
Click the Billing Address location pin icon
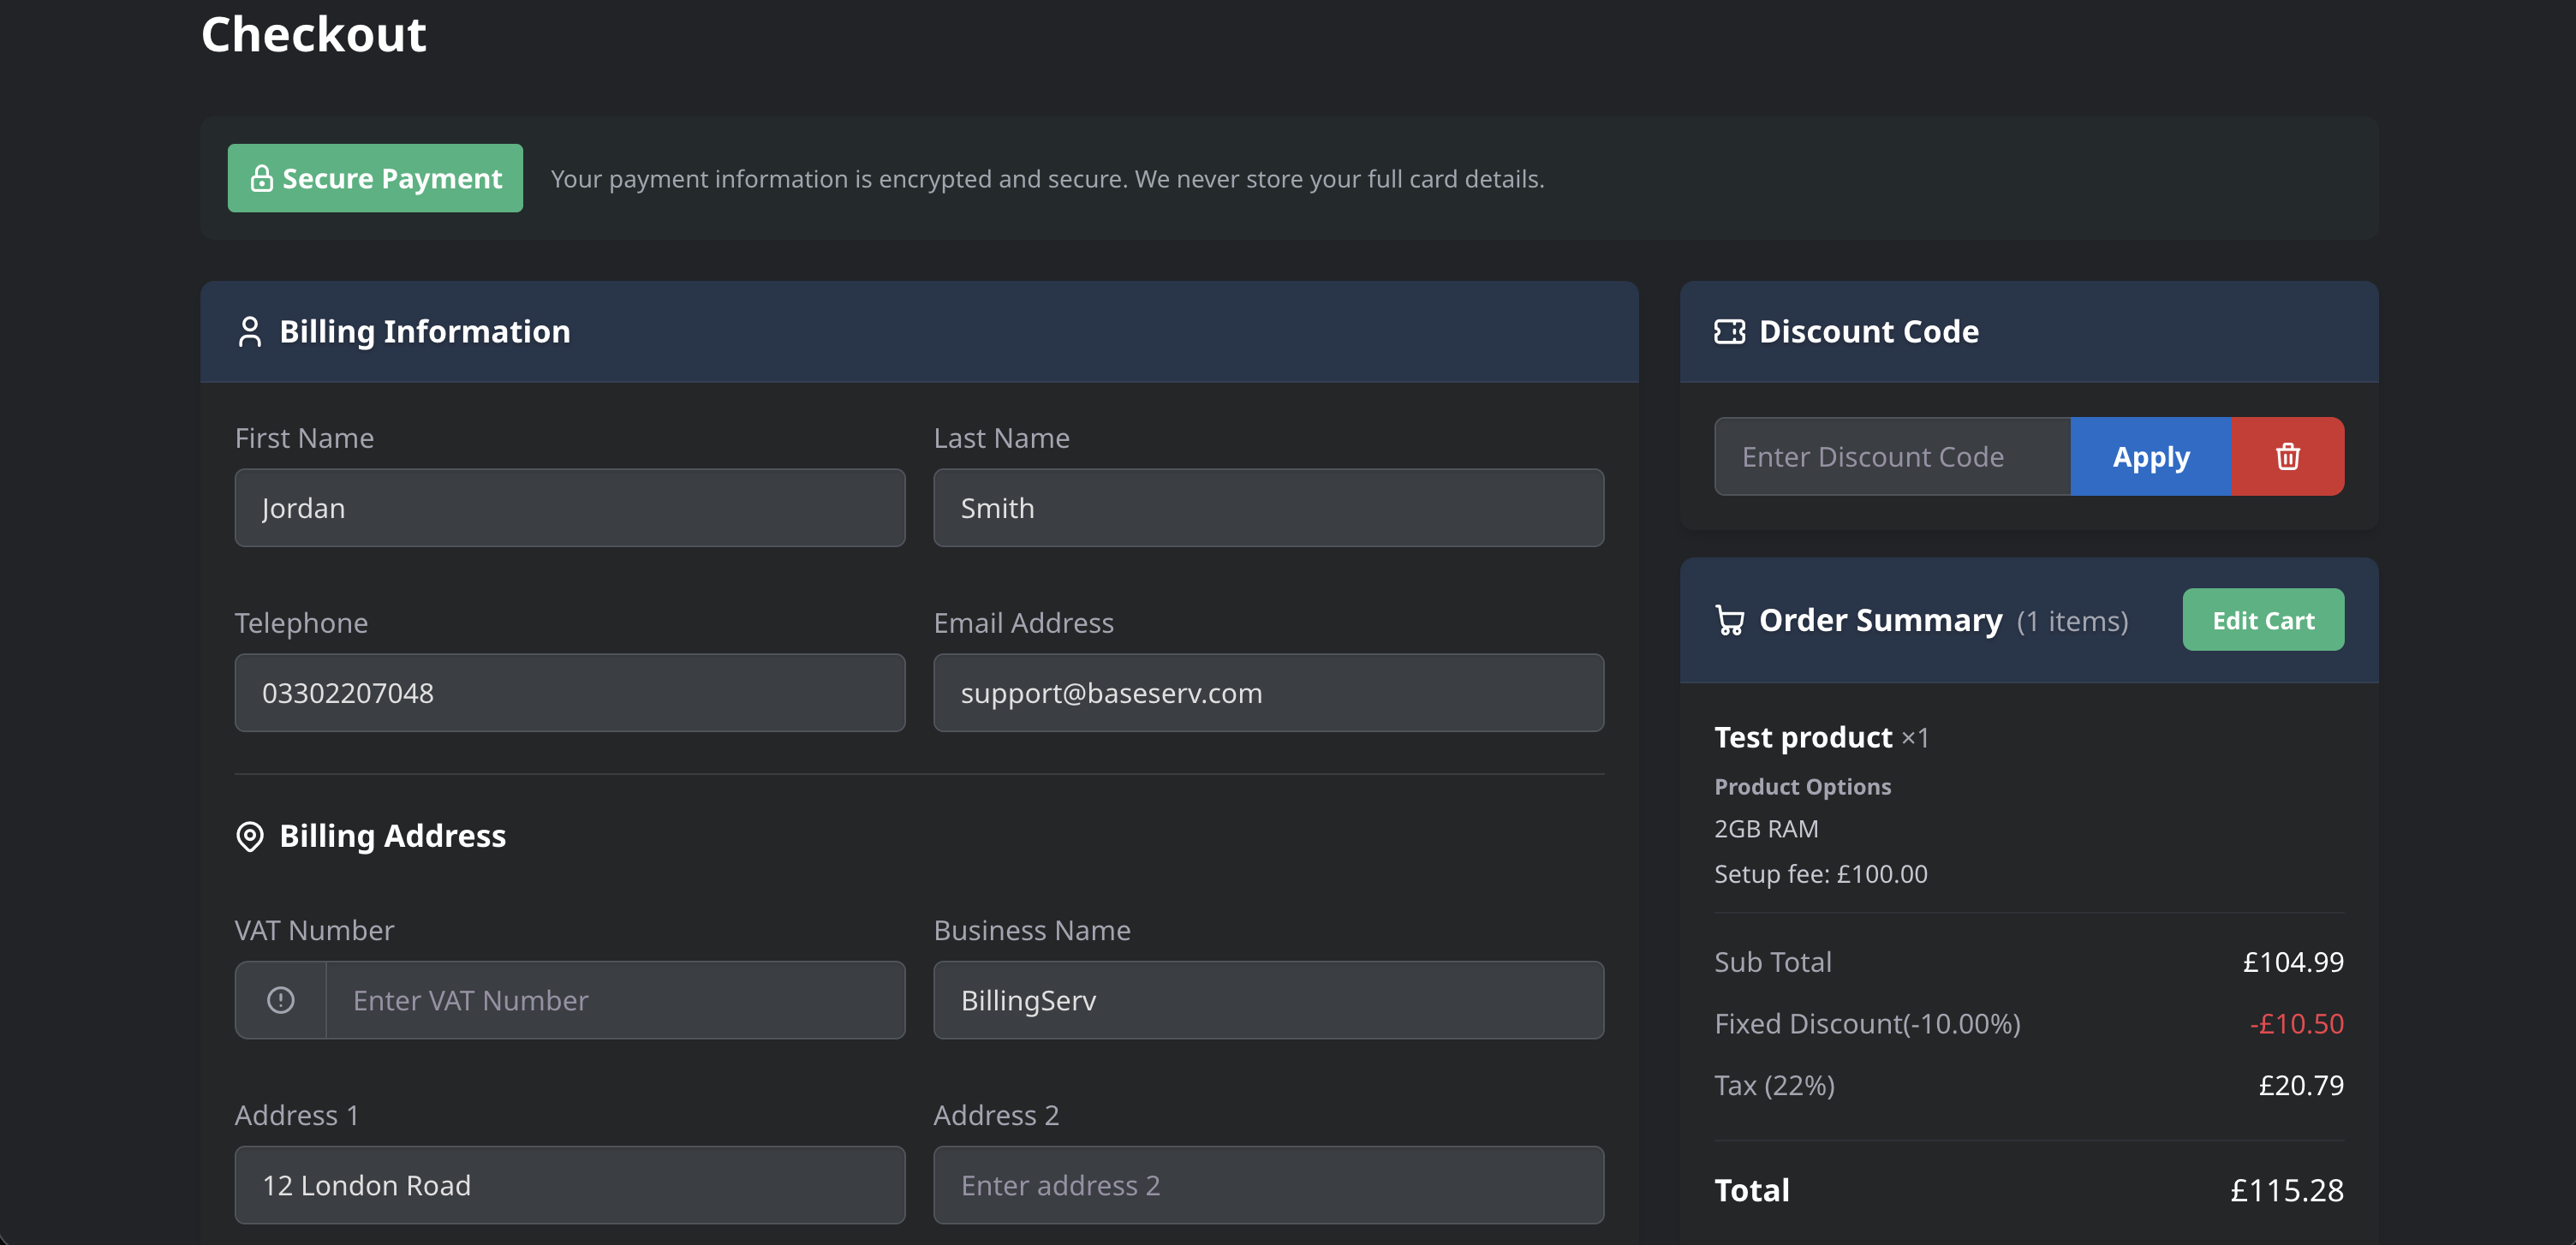250,836
